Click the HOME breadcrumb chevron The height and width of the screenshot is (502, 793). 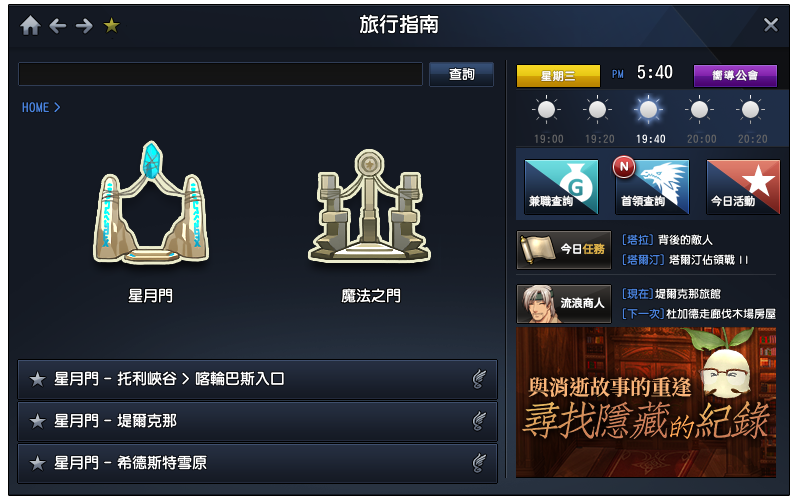pos(57,107)
